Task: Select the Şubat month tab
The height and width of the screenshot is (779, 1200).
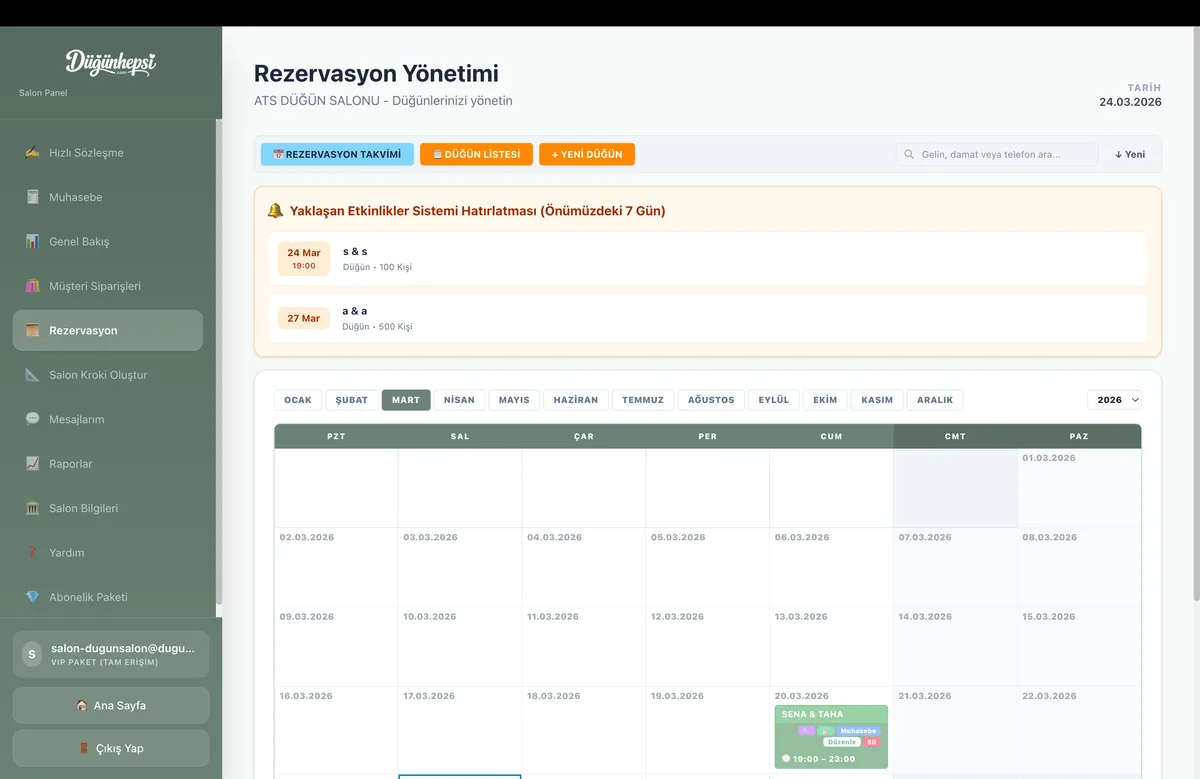Action: coord(352,400)
